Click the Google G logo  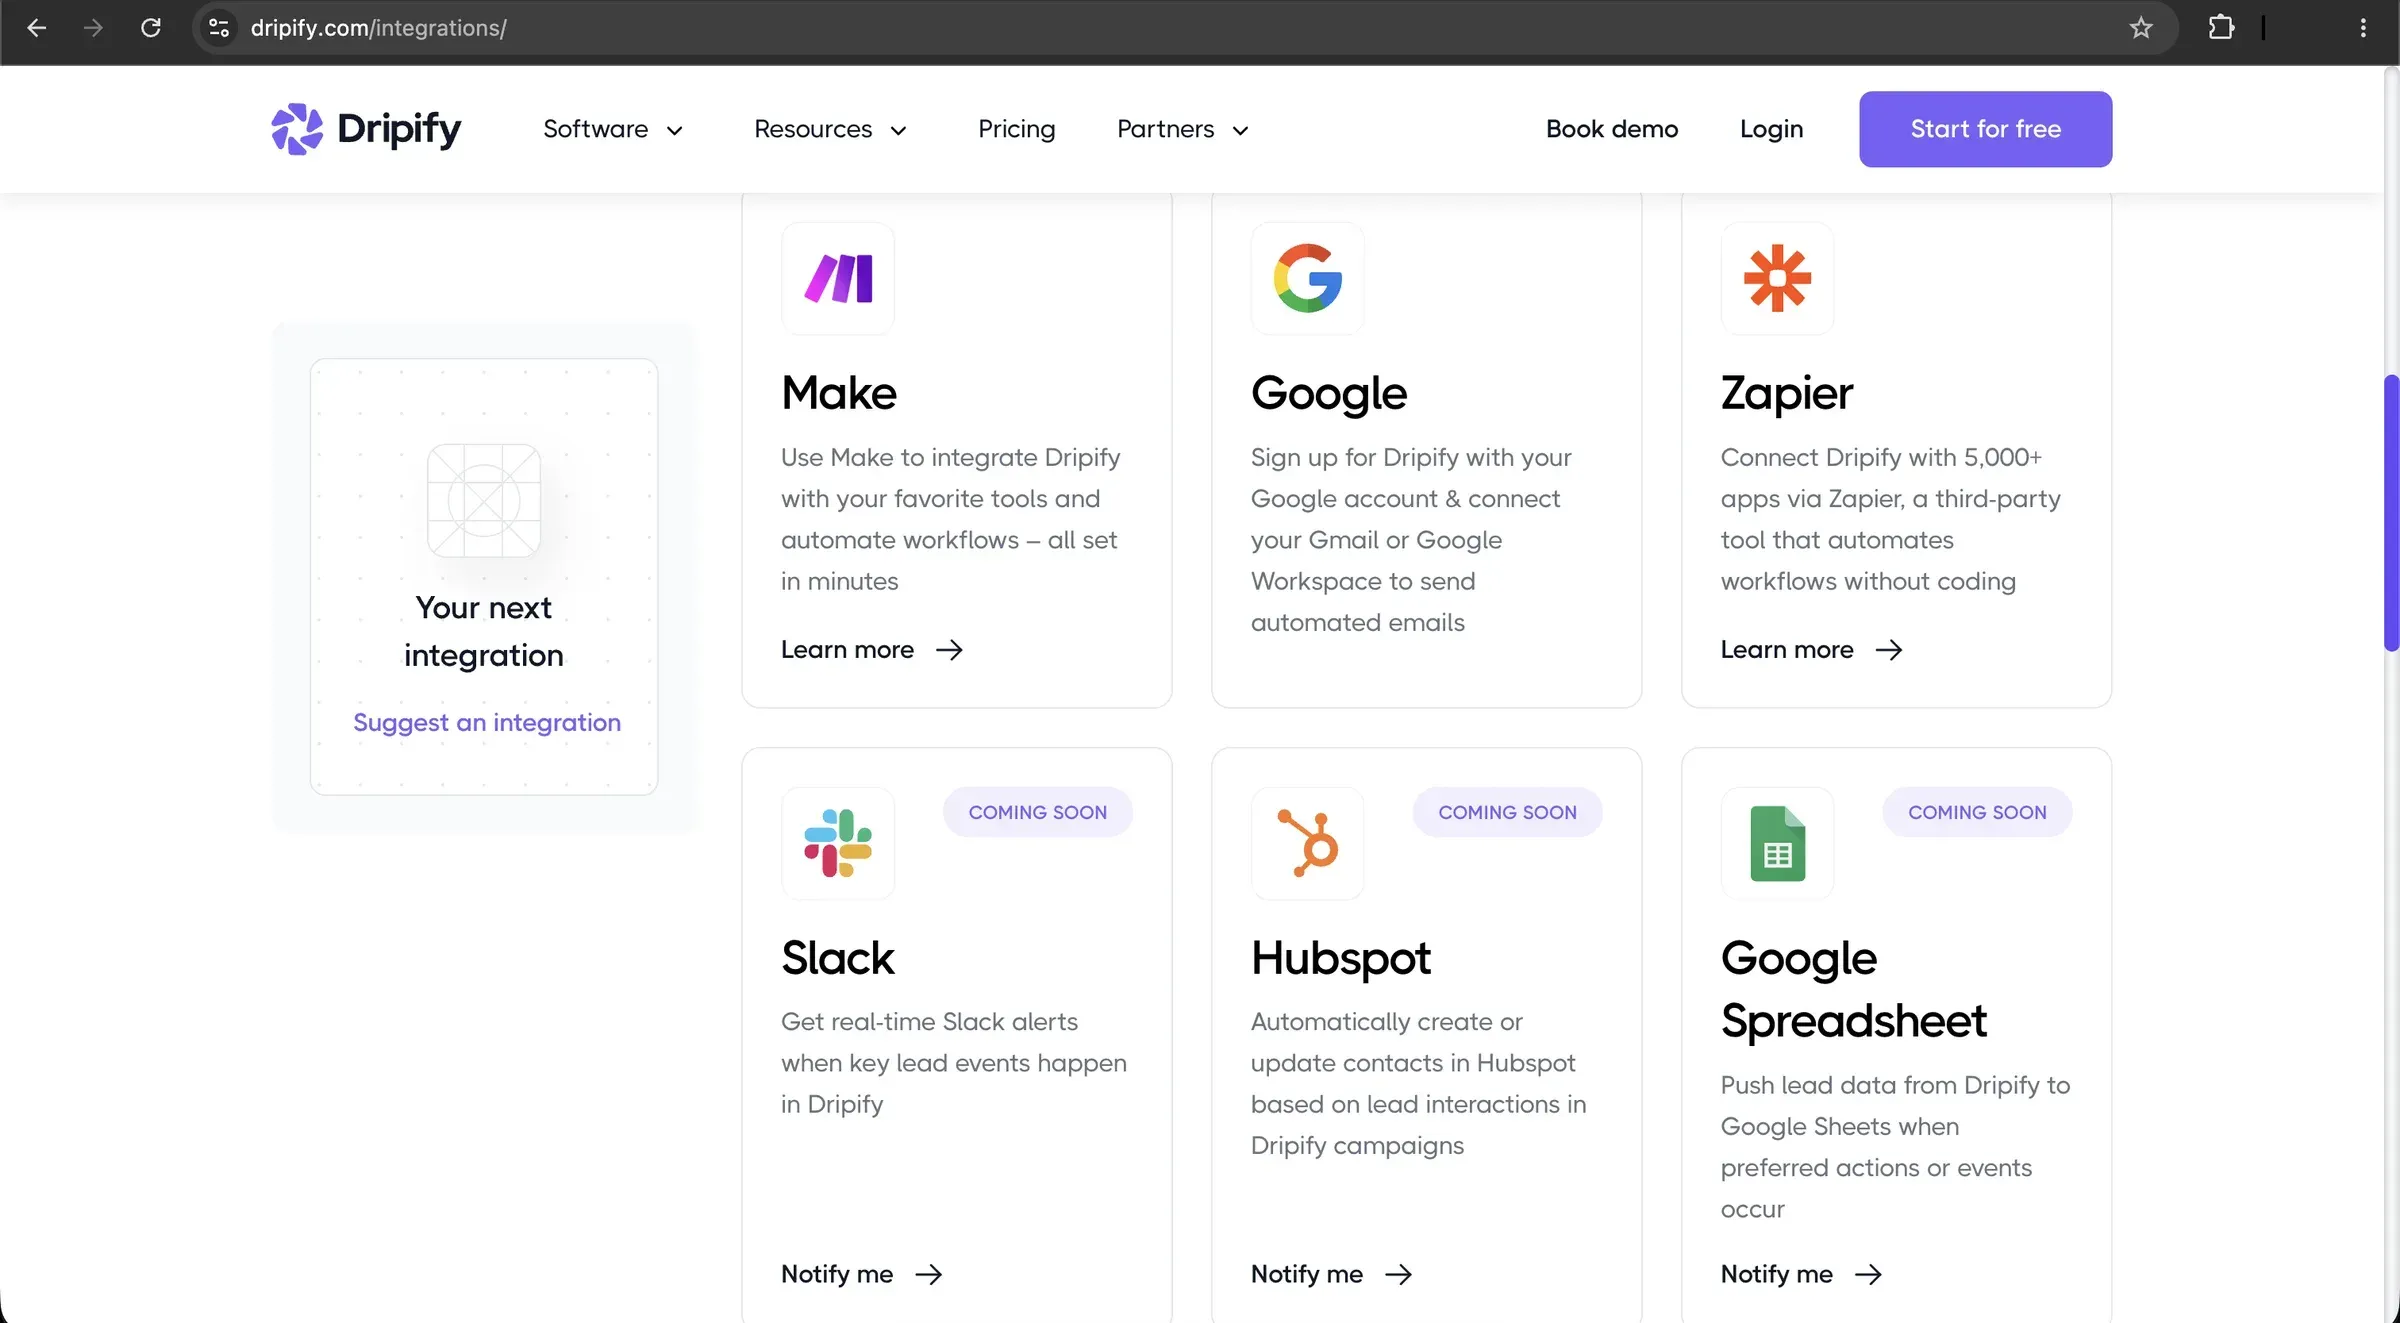[x=1307, y=278]
